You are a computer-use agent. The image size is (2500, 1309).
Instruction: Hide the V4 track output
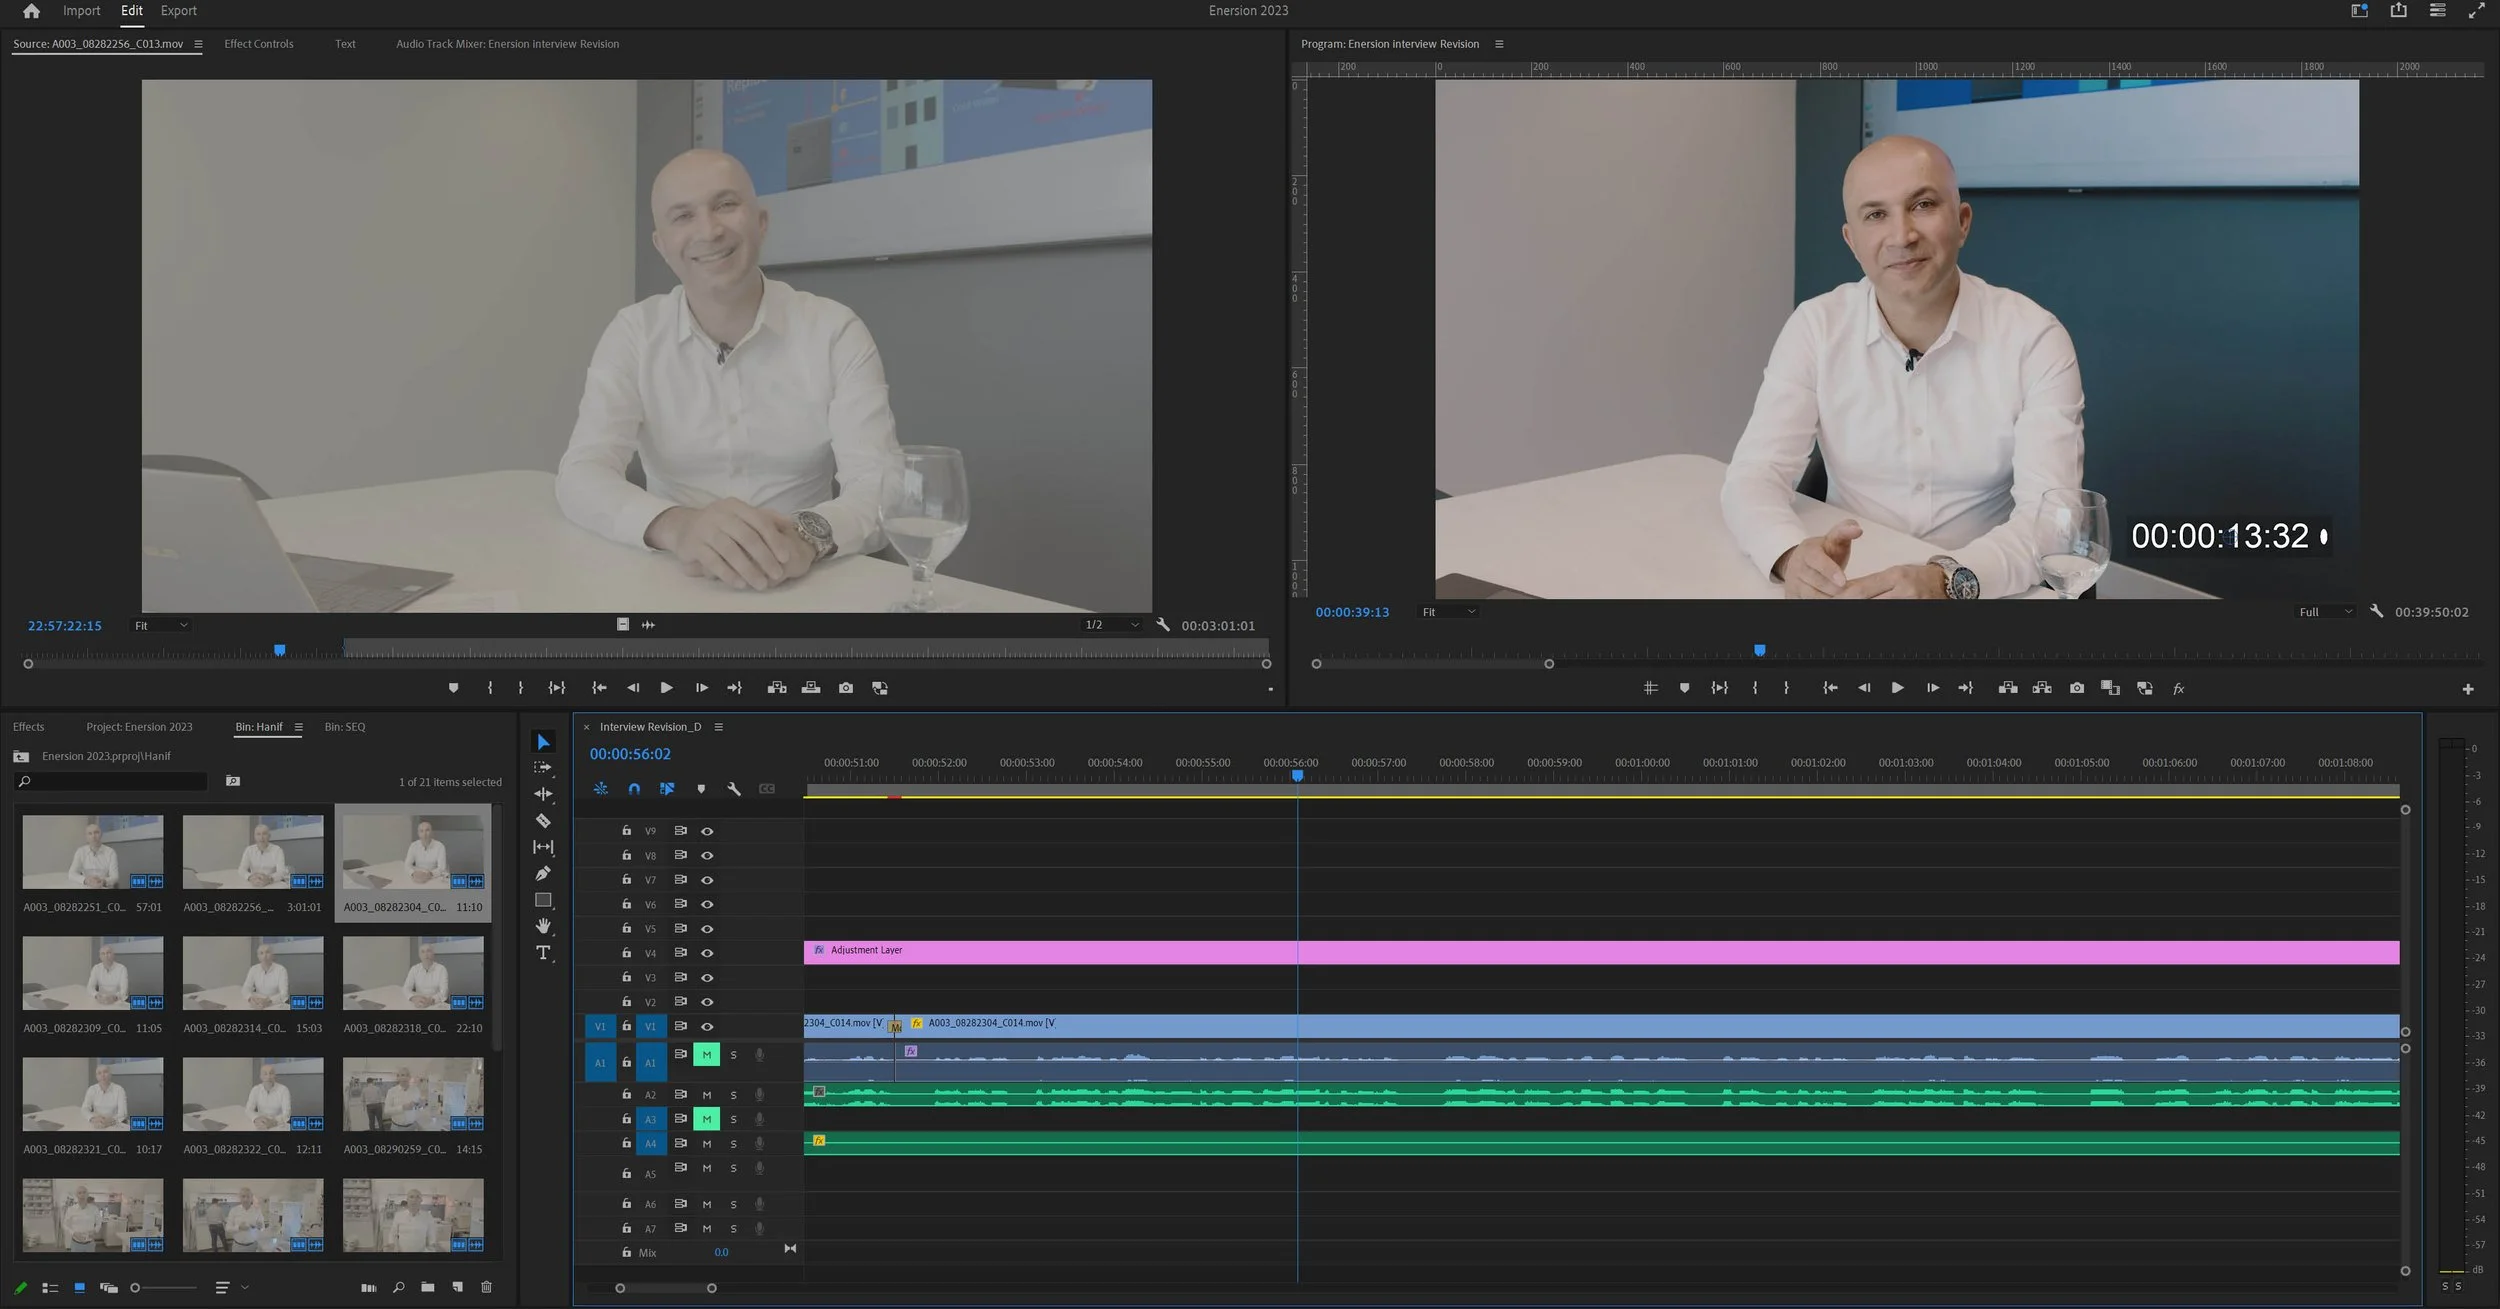707,953
